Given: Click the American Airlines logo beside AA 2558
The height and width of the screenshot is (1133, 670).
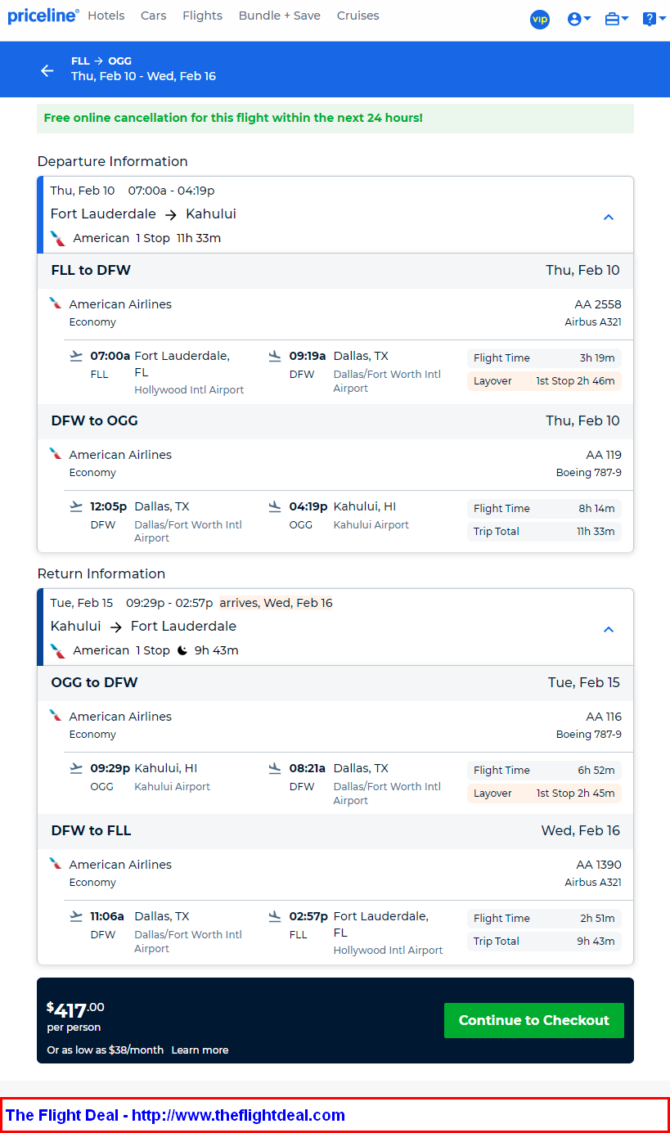Looking at the screenshot, I should (x=56, y=303).
